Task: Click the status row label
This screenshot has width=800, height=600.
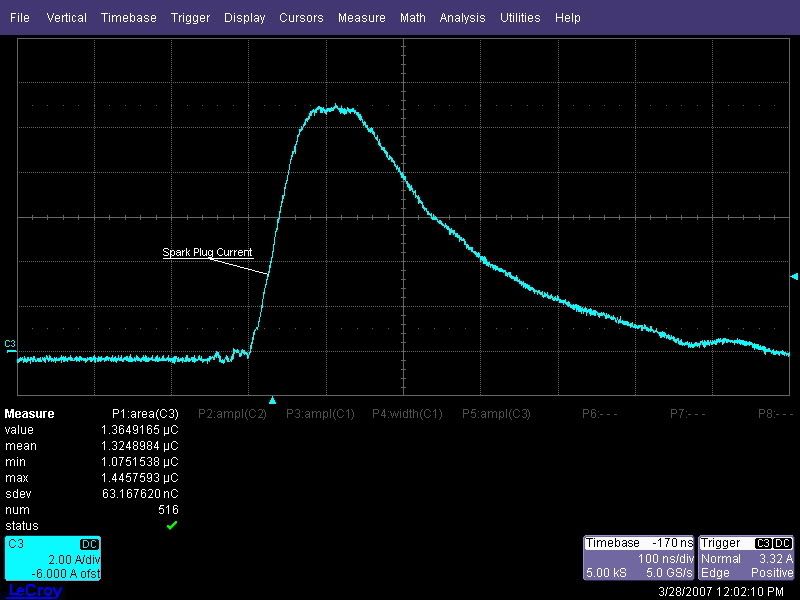Action: coord(22,526)
